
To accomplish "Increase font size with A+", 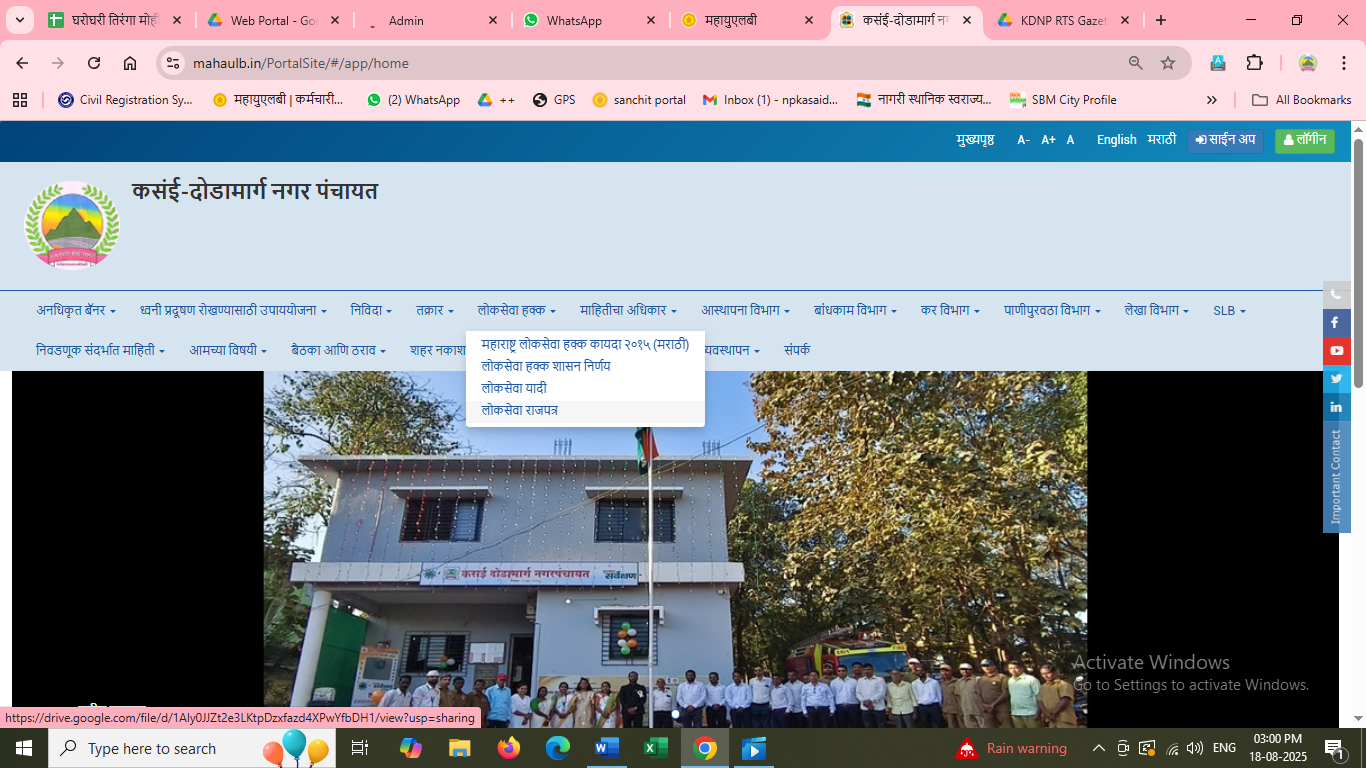I will pyautogui.click(x=1048, y=140).
